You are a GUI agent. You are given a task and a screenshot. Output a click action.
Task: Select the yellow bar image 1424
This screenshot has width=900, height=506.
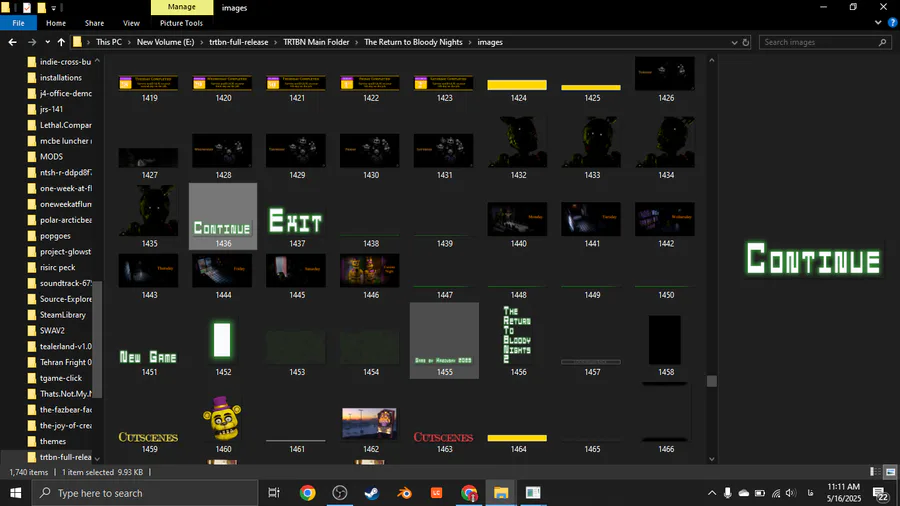click(x=518, y=86)
